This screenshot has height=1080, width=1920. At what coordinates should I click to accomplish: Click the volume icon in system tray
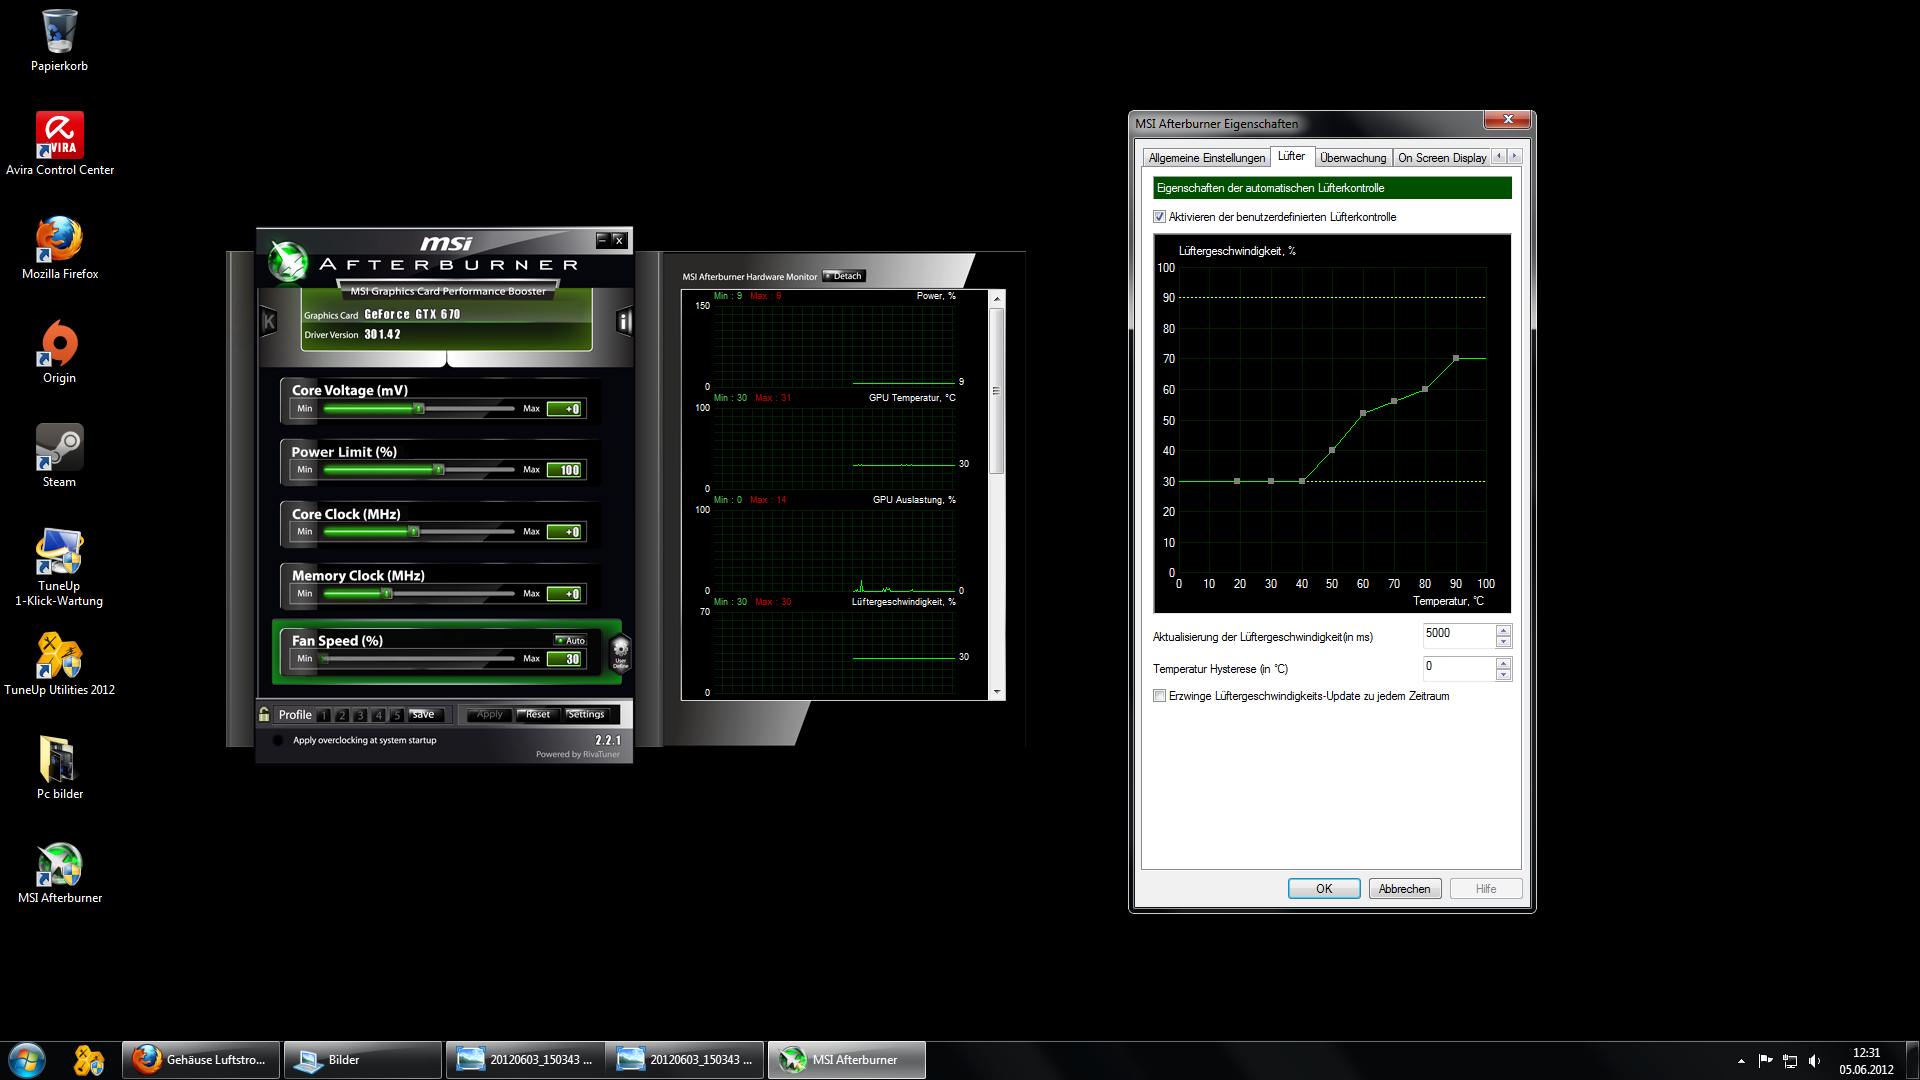[x=1815, y=1061]
